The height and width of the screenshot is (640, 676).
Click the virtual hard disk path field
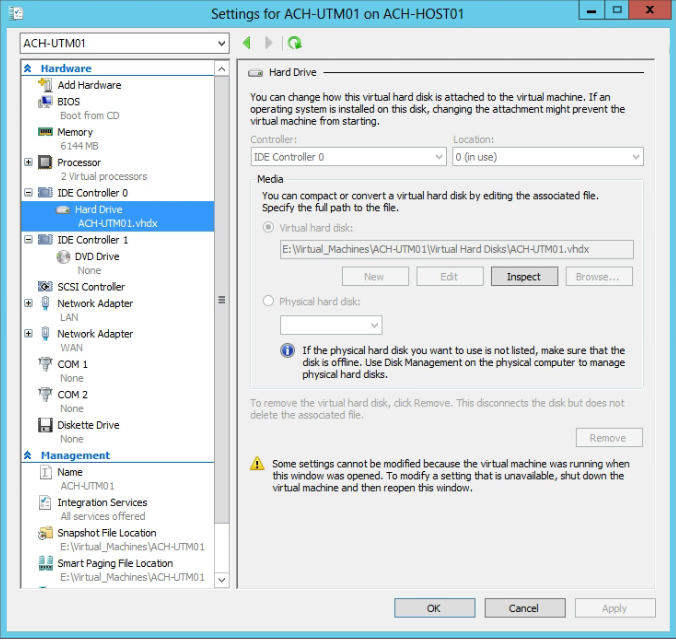click(457, 249)
